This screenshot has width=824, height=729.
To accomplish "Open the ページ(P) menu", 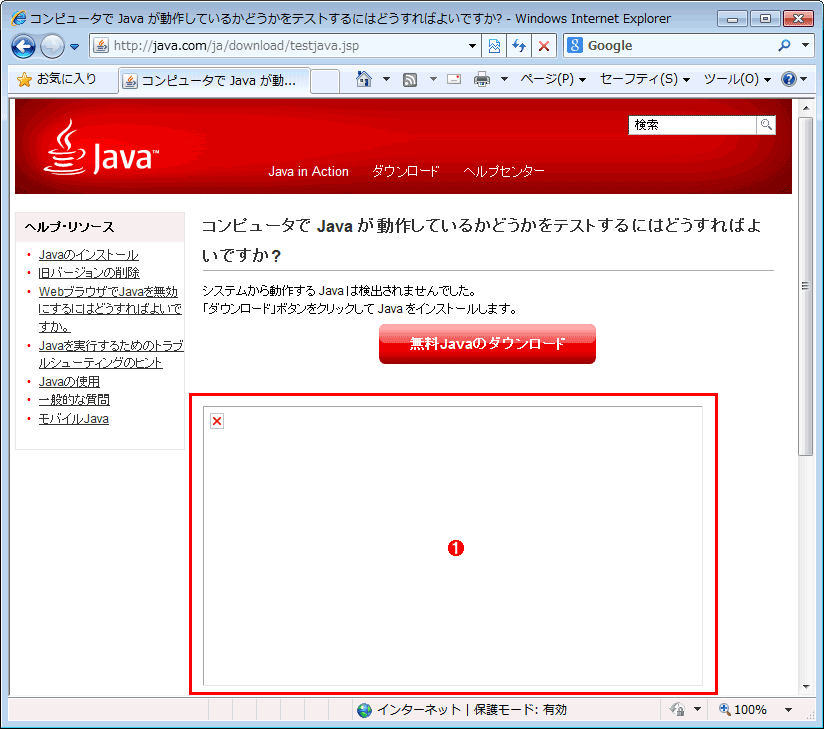I will tap(553, 79).
